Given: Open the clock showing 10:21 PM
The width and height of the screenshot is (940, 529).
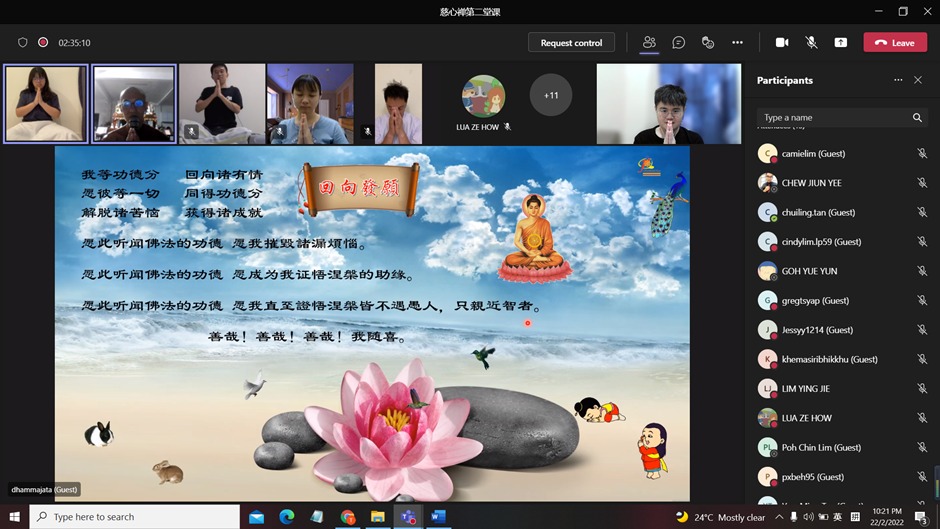Looking at the screenshot, I should click(887, 516).
